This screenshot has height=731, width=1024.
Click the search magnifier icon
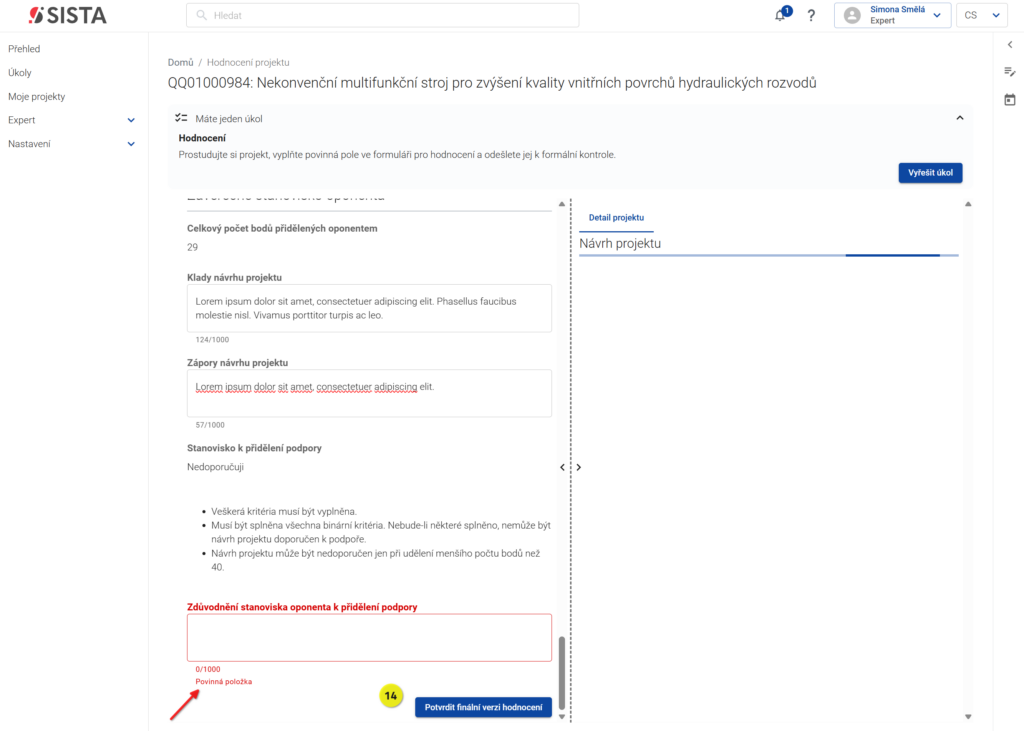[202, 15]
